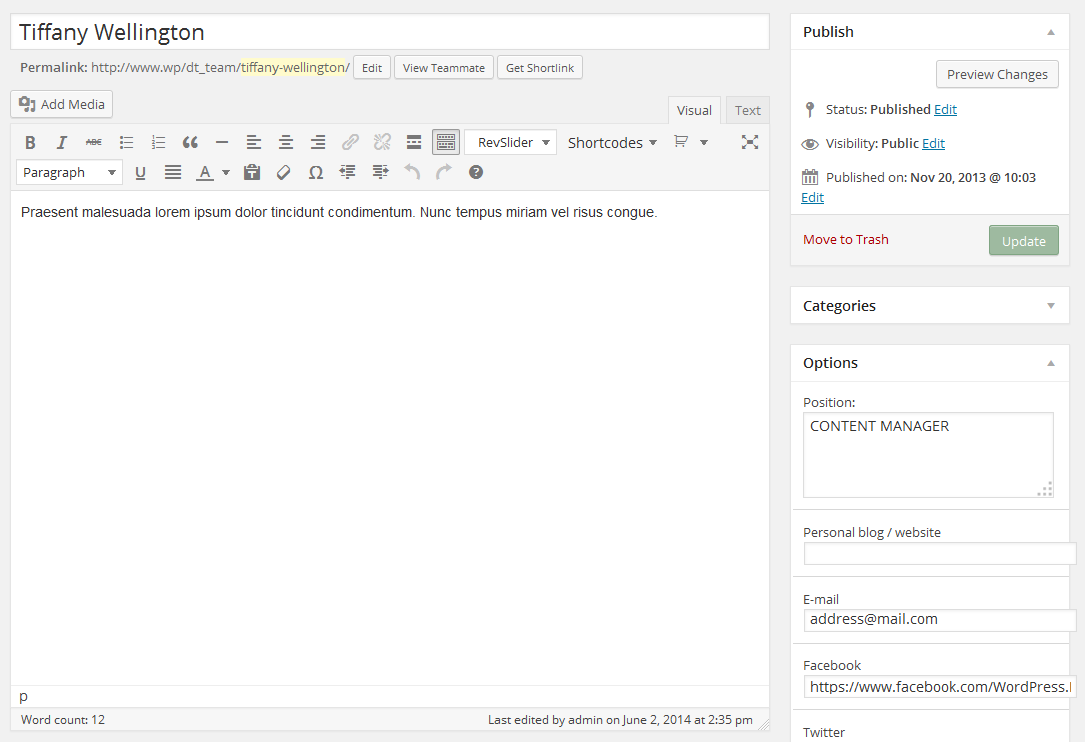Click the Paste as text icon
This screenshot has height=742, width=1085.
point(252,173)
